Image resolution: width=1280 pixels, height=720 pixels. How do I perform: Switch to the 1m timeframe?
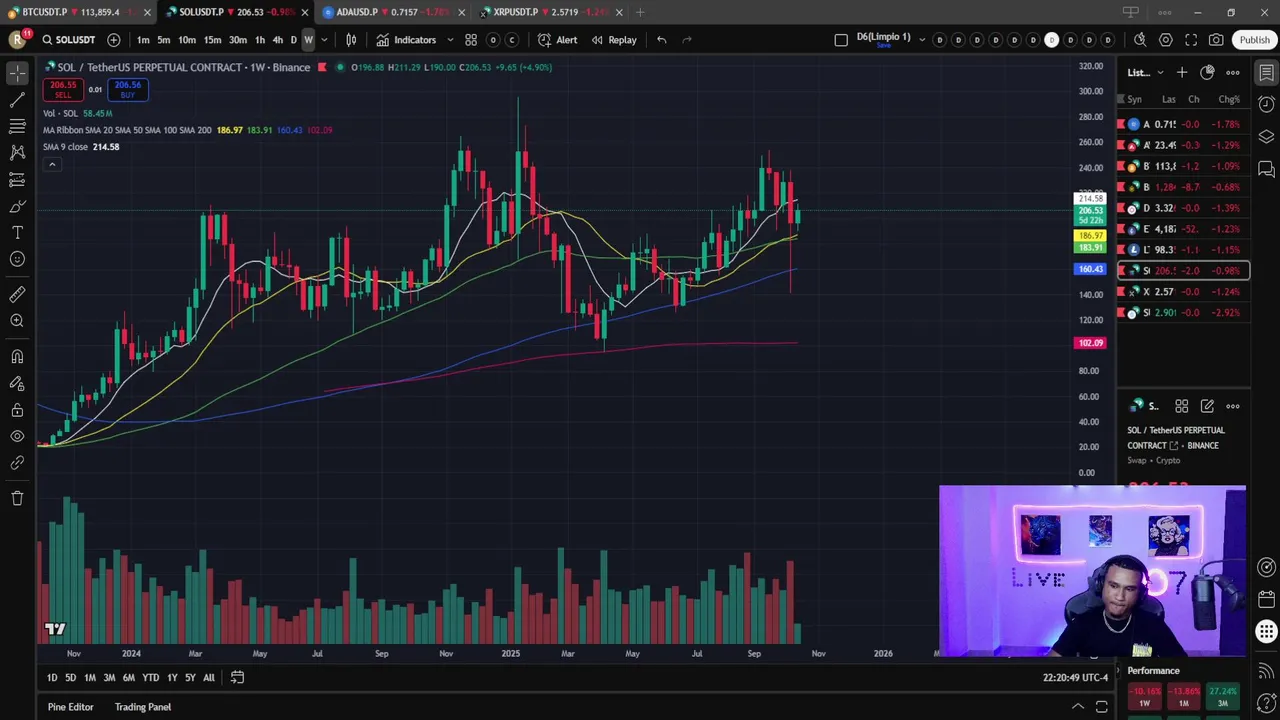pyautogui.click(x=143, y=40)
